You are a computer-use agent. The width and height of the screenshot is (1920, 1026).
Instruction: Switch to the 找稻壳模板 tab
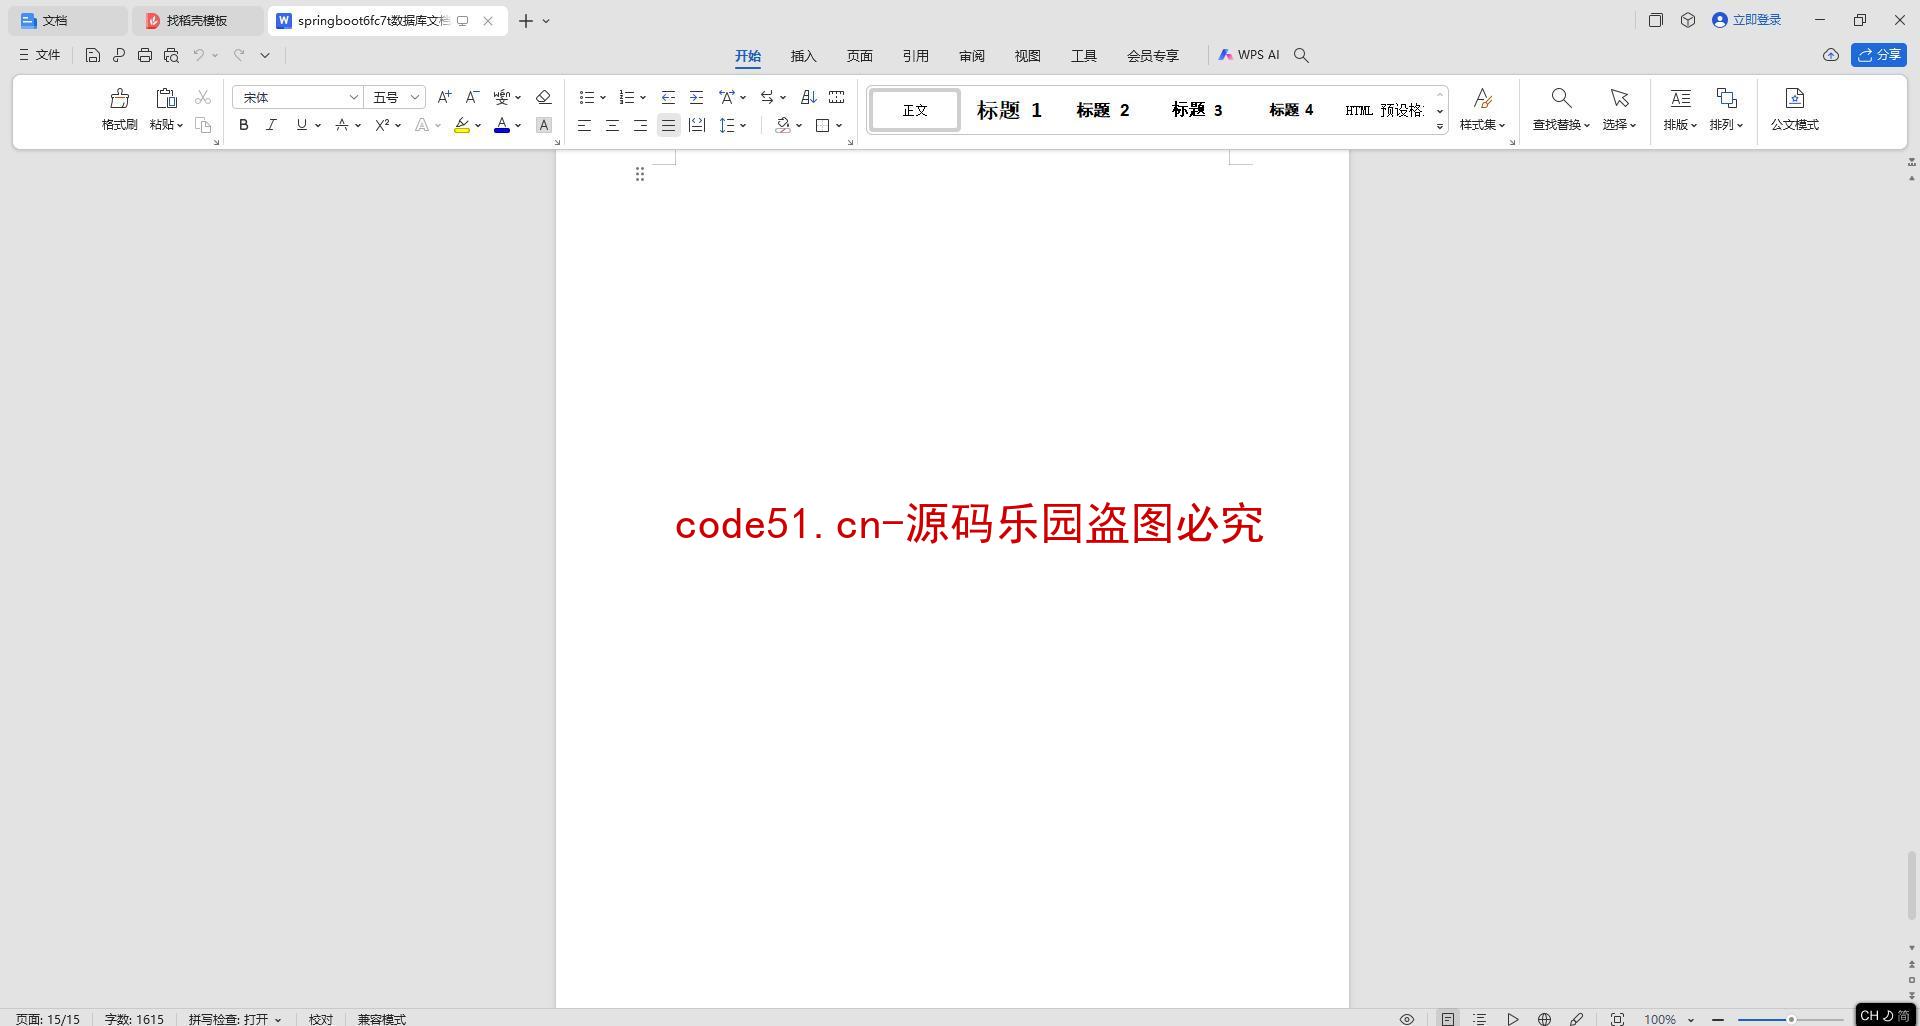point(197,20)
